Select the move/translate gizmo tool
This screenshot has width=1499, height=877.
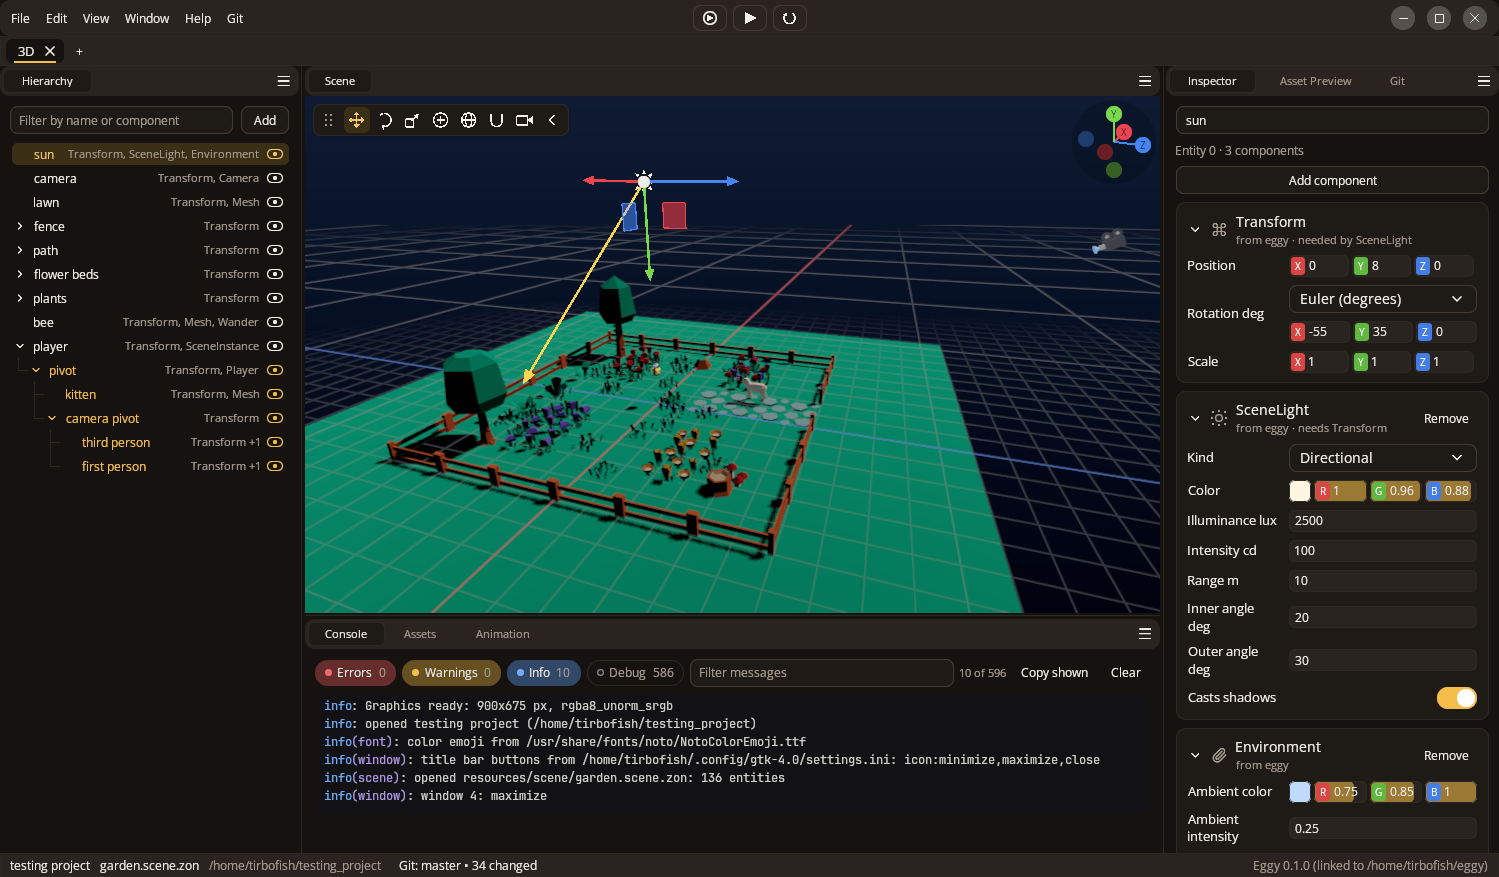356,120
